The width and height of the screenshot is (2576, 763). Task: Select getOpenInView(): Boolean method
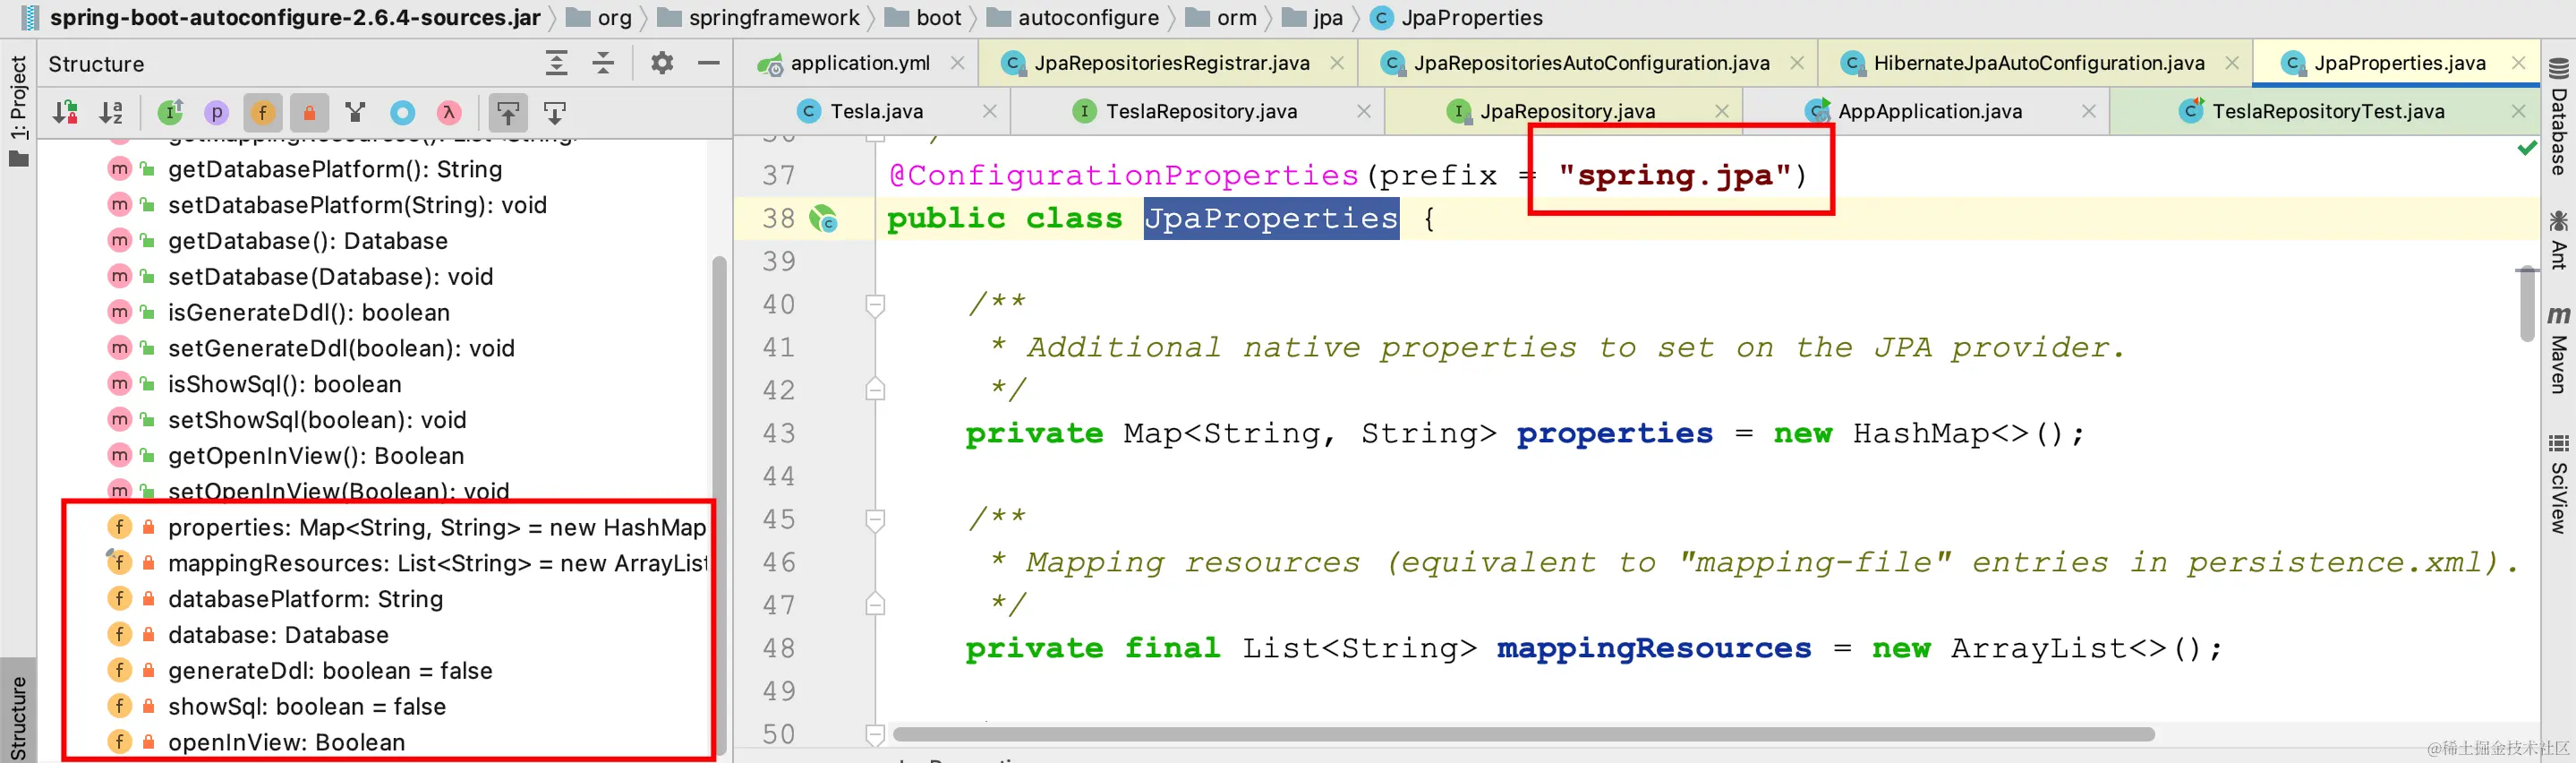coord(316,455)
